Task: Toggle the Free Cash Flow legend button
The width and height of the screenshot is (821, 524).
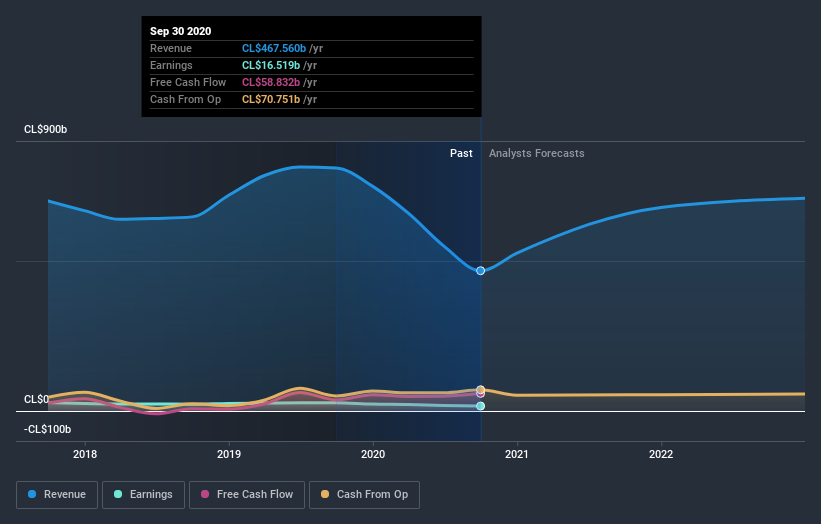Action: point(247,495)
